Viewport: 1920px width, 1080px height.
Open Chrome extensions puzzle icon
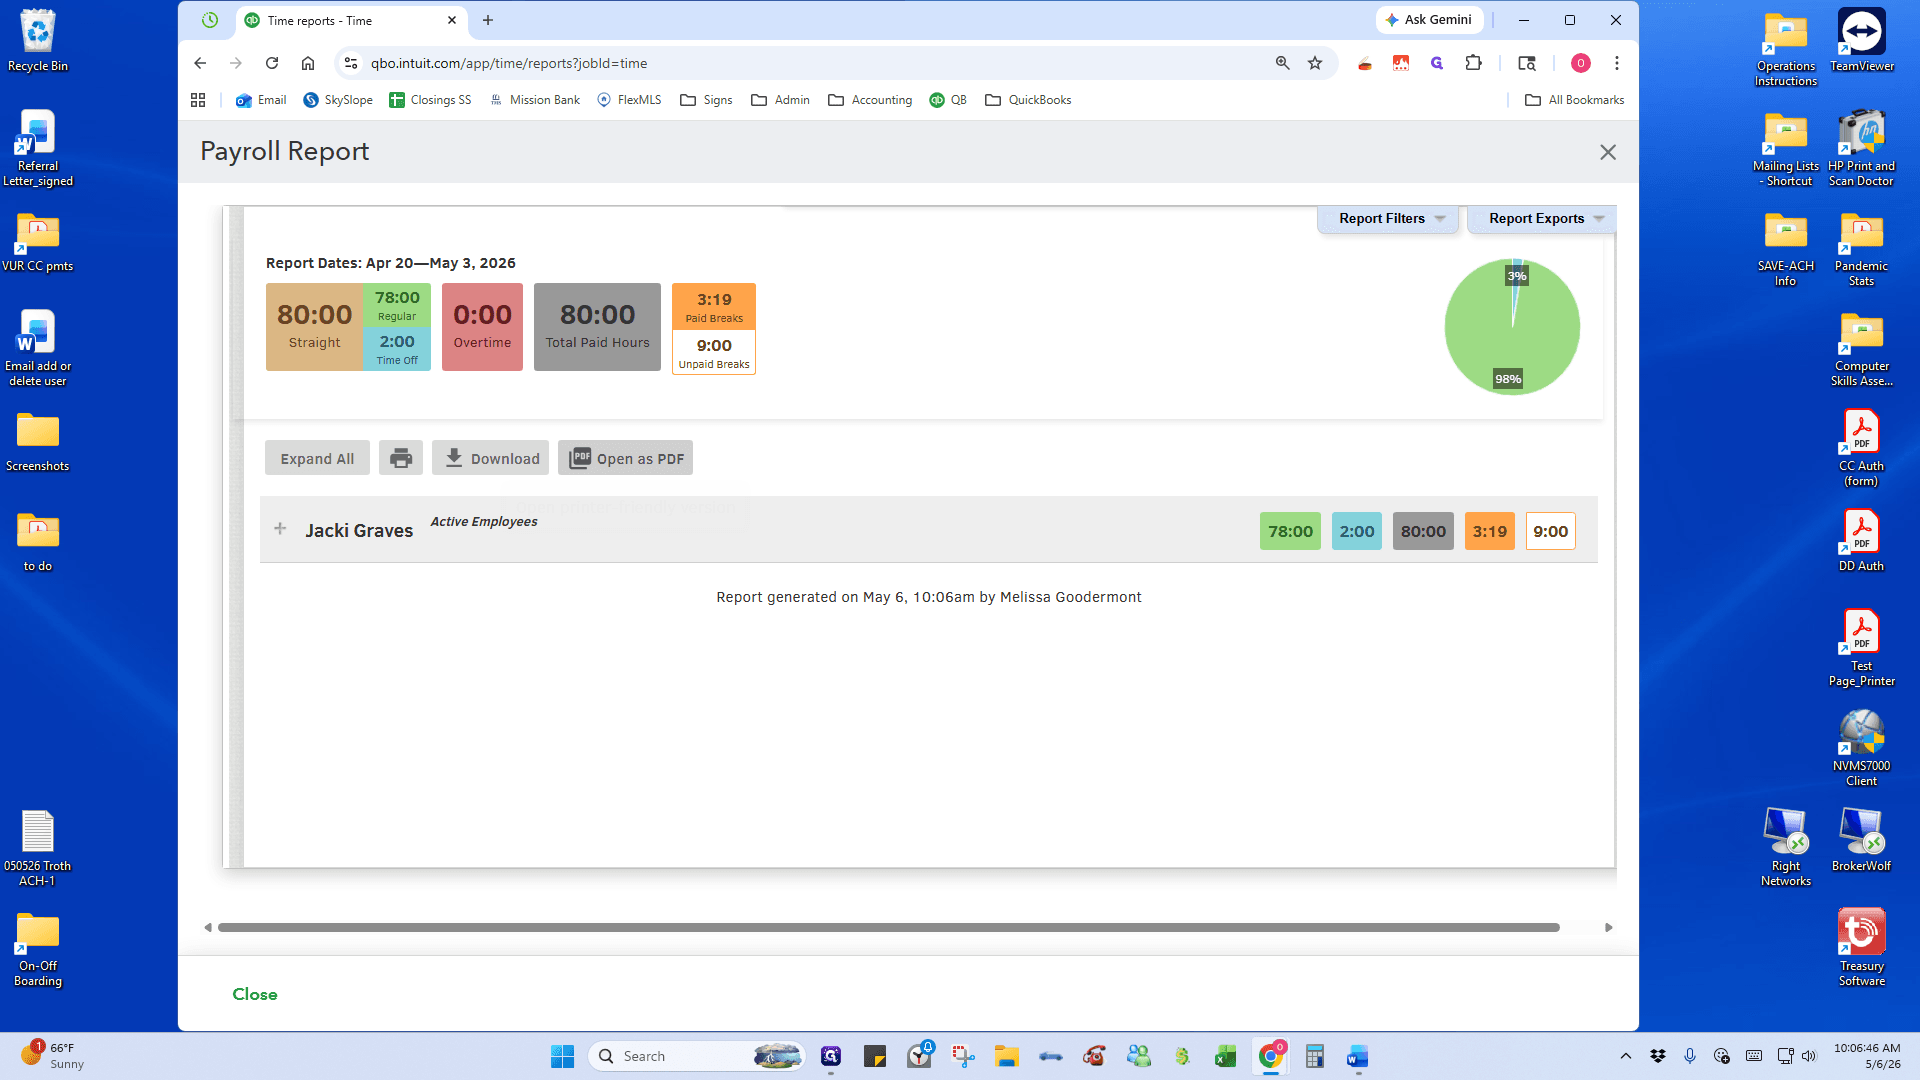tap(1474, 63)
